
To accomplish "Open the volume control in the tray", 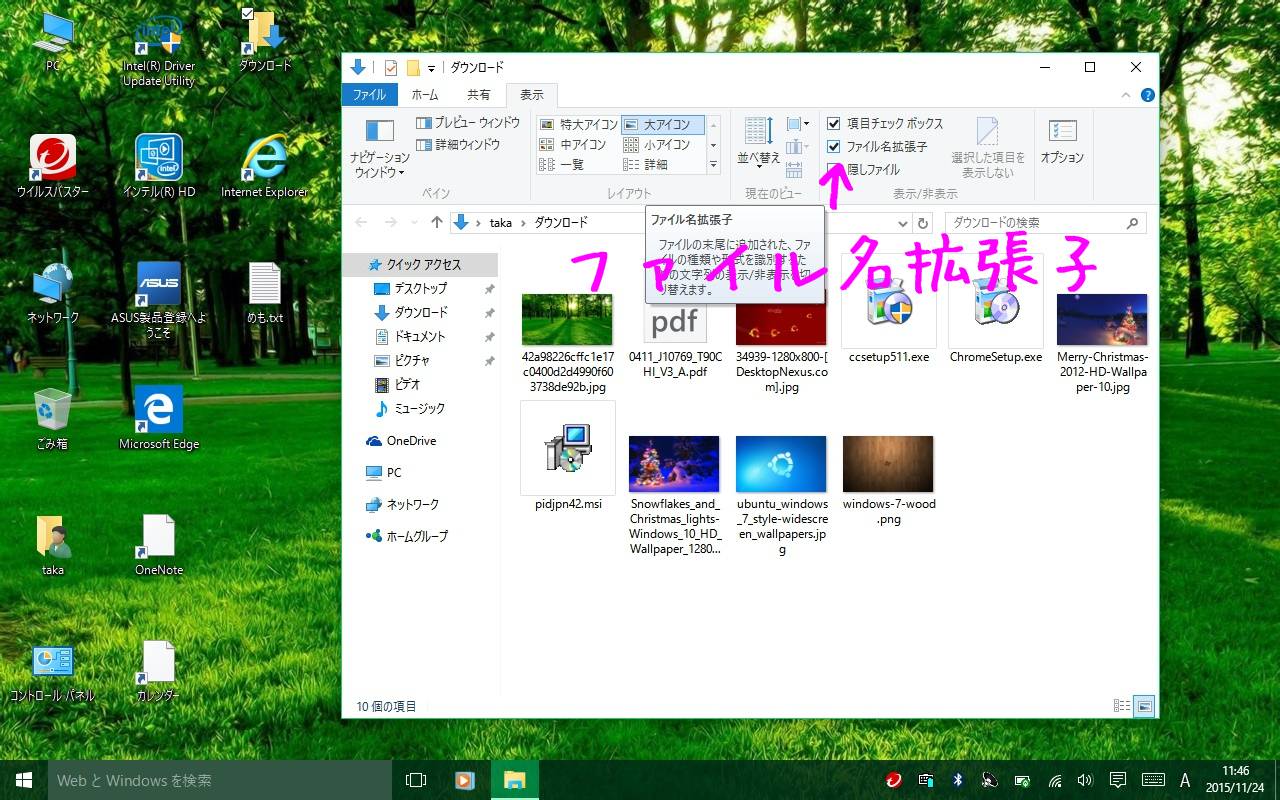I will pyautogui.click(x=1085, y=780).
